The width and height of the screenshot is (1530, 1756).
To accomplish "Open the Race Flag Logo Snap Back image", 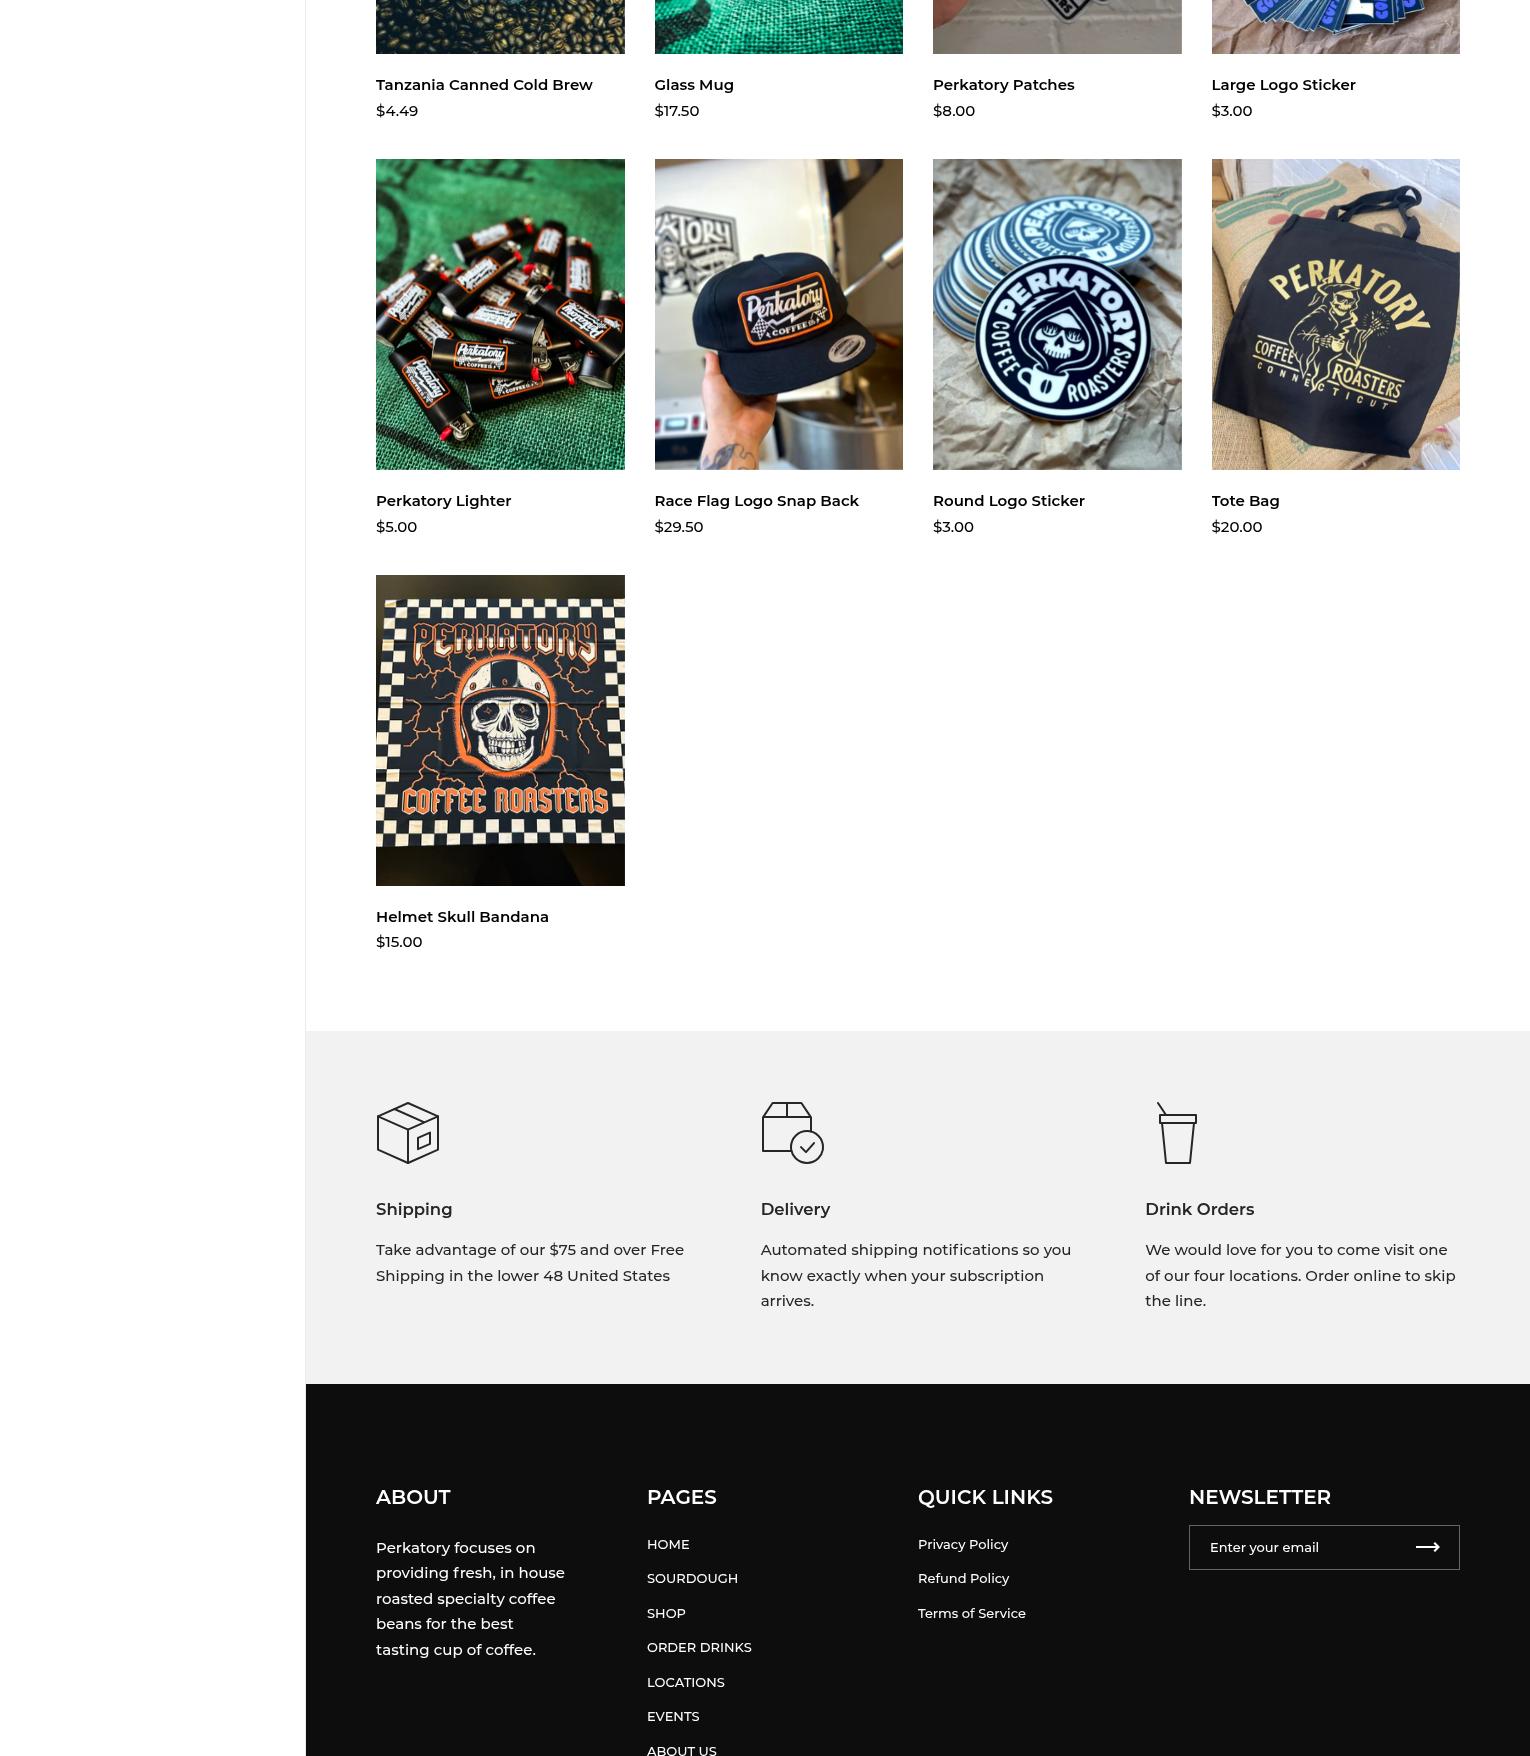I will tap(778, 314).
